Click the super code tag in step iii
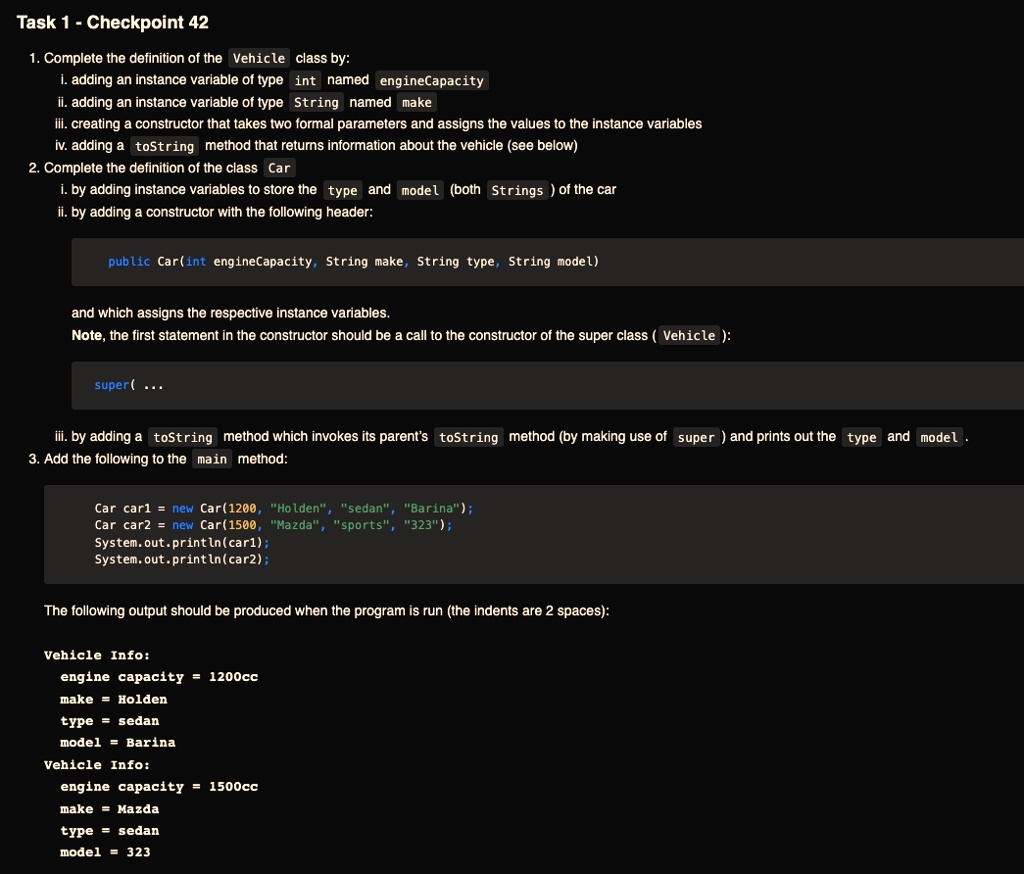 (696, 438)
